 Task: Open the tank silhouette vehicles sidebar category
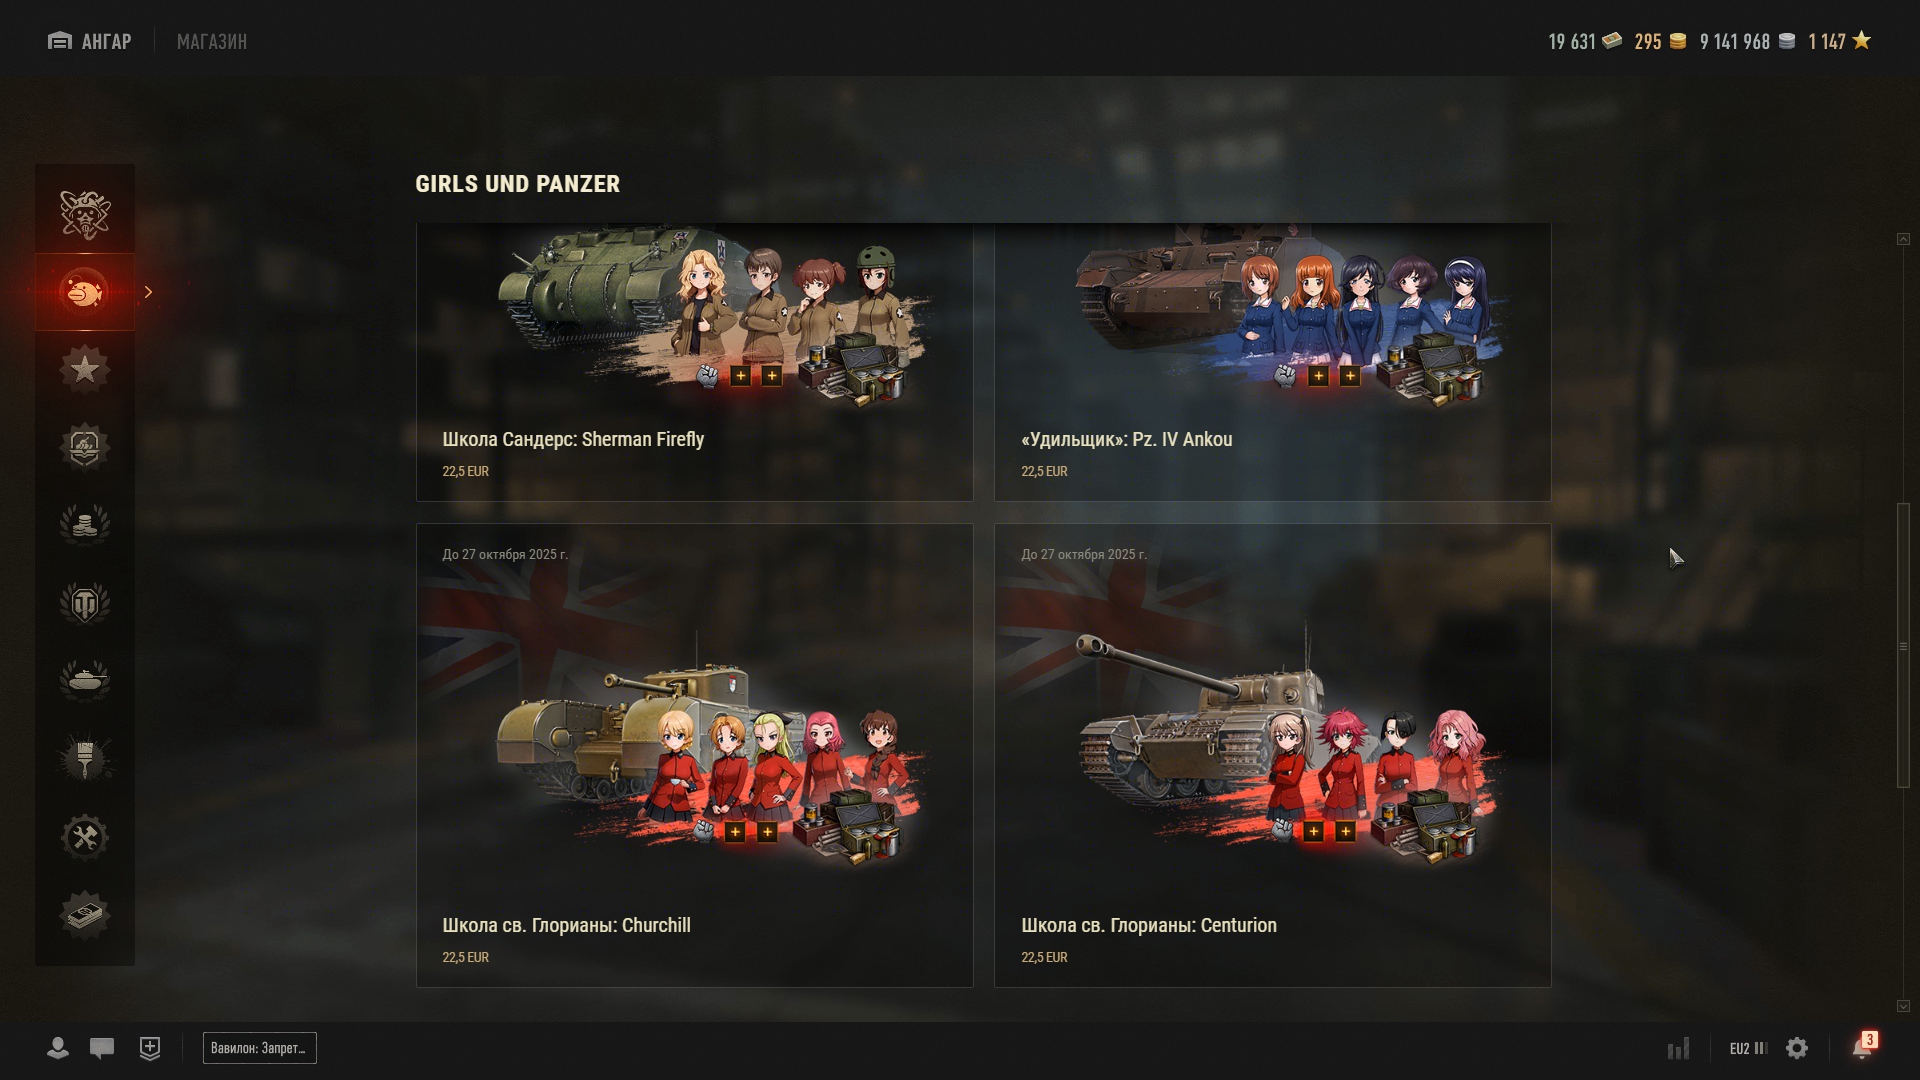[85, 681]
